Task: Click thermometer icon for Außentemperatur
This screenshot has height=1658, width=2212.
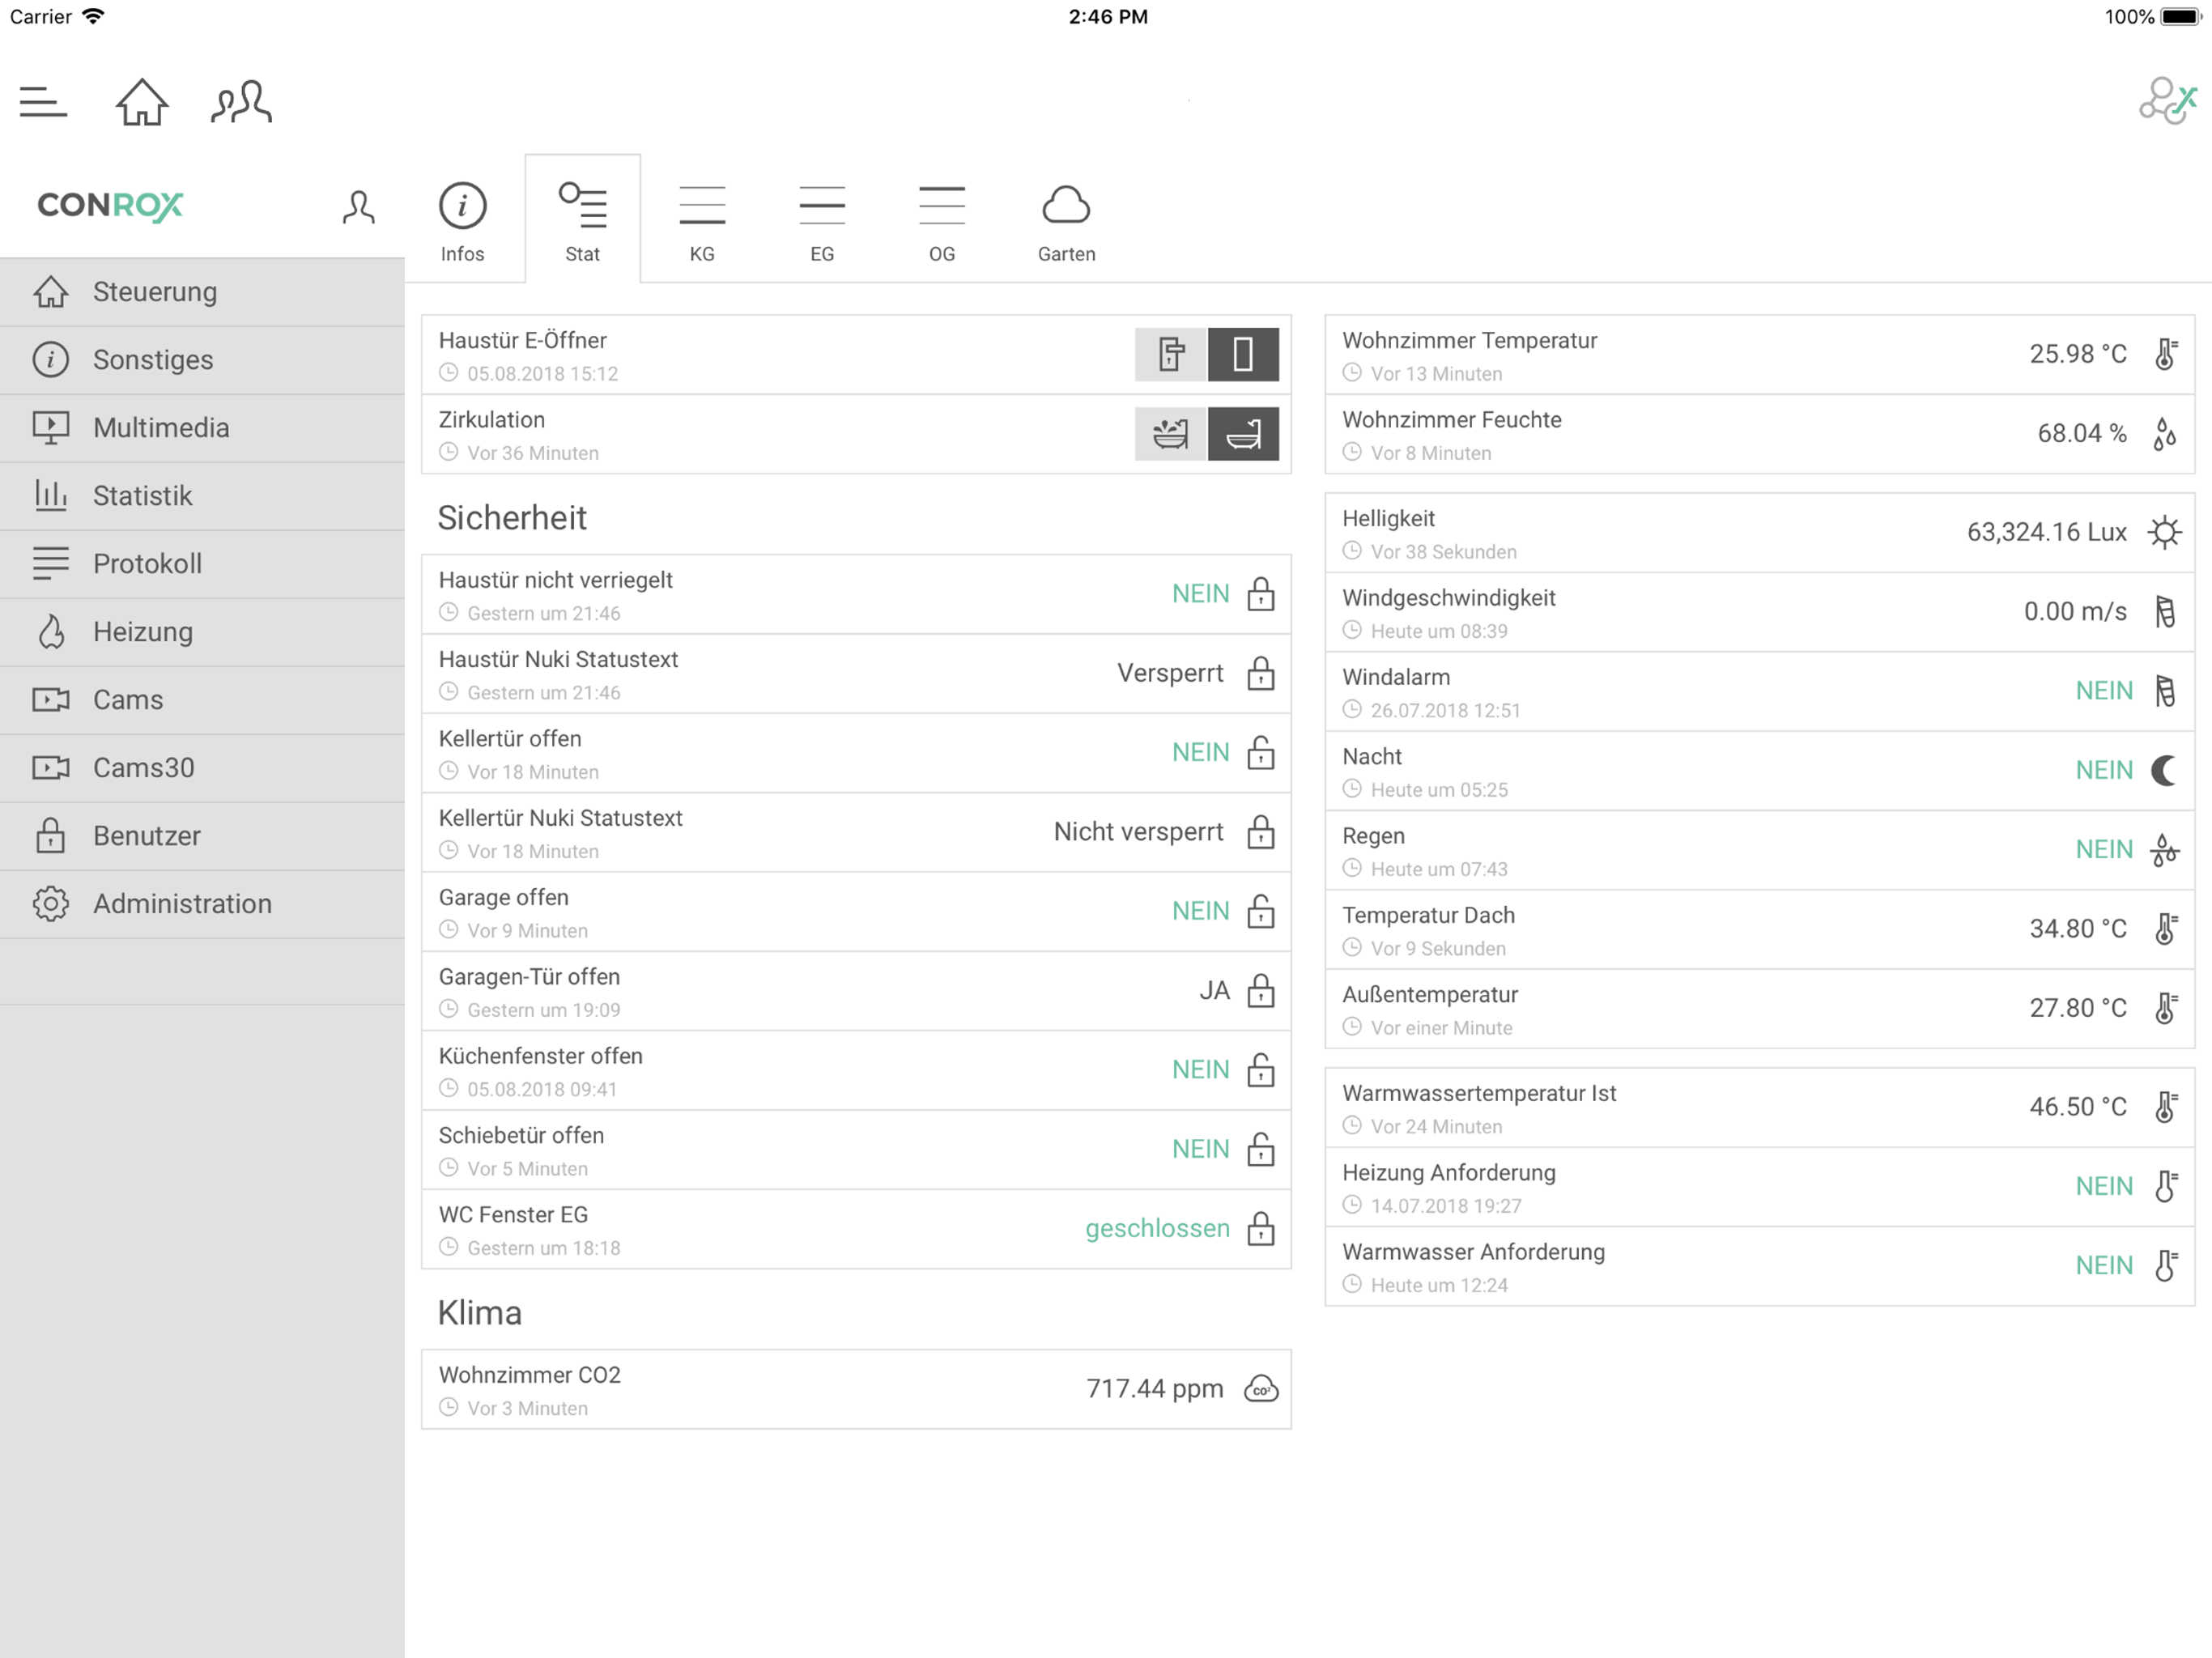Action: point(2165,1008)
